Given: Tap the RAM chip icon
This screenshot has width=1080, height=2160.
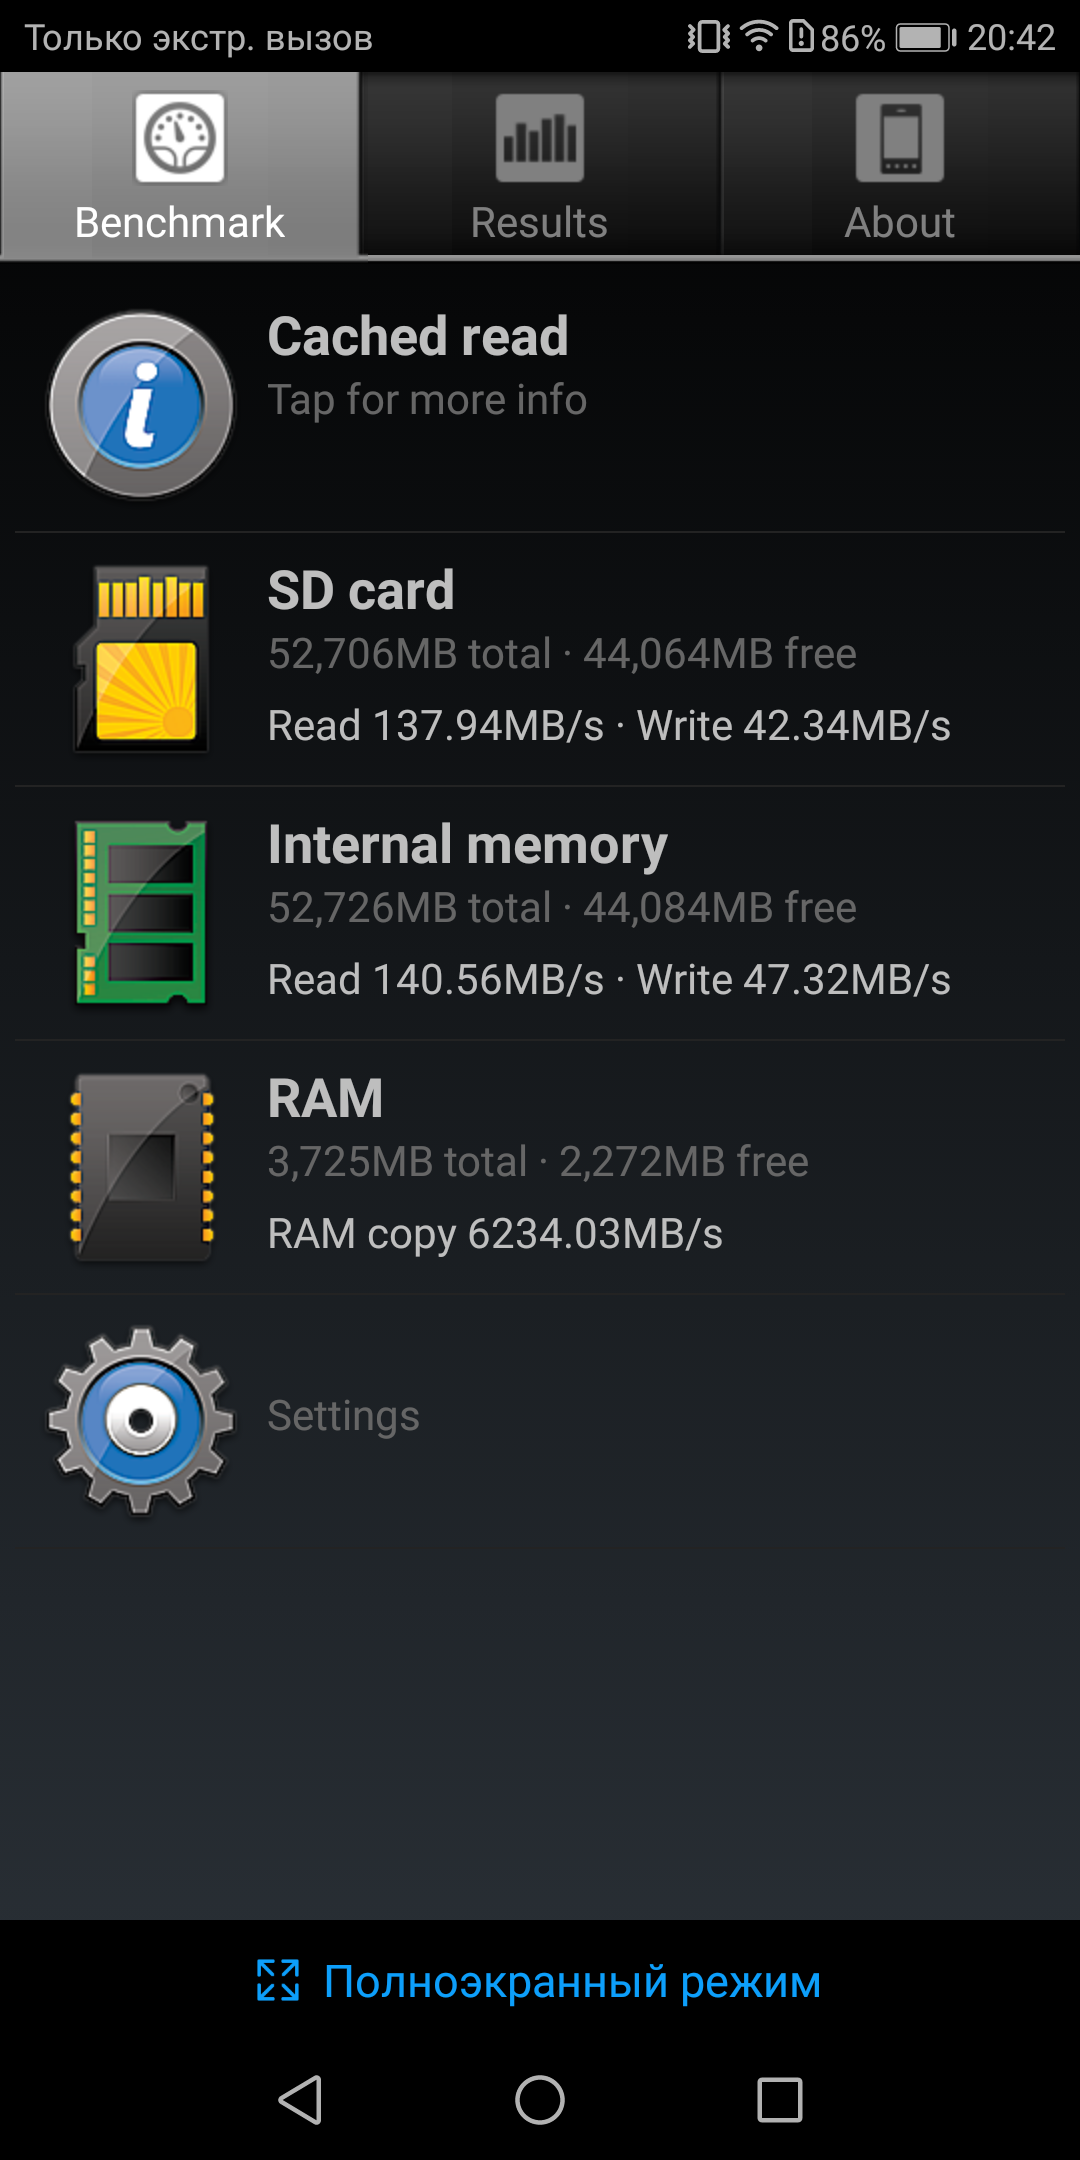Looking at the screenshot, I should pos(141,1167).
